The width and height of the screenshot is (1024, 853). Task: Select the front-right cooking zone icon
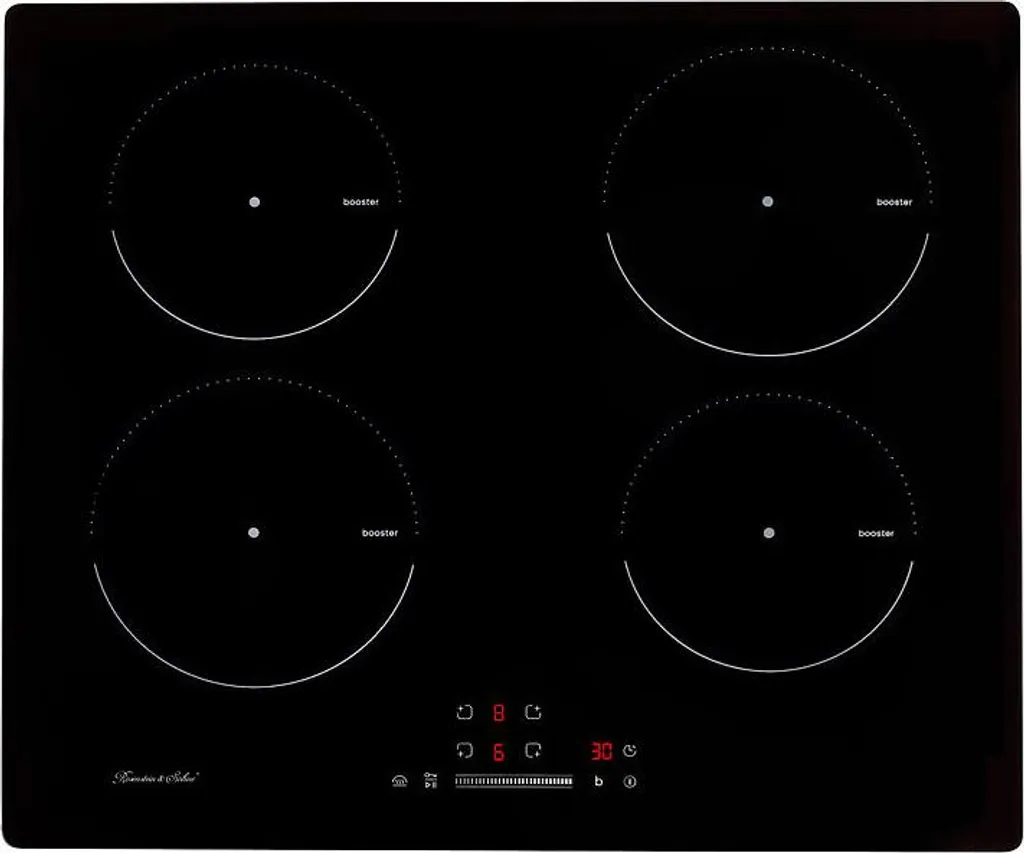coord(534,750)
